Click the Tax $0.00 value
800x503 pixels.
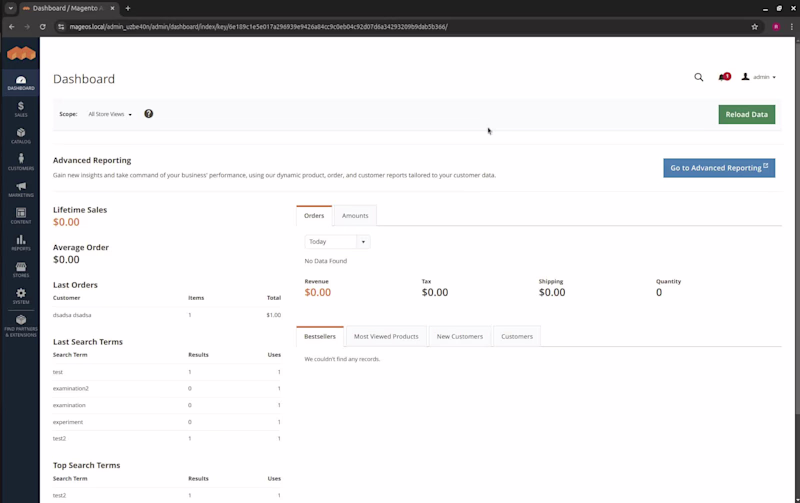[x=435, y=293]
